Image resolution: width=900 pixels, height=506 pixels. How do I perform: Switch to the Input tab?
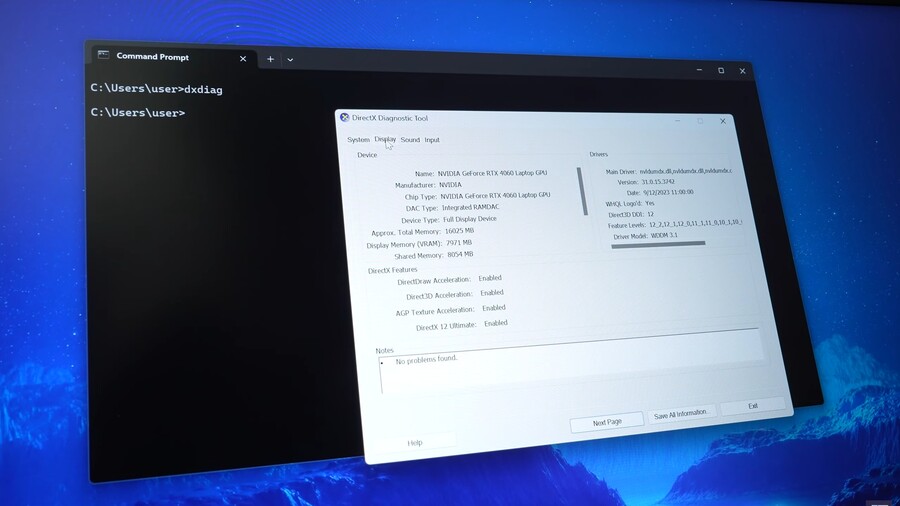pos(432,139)
